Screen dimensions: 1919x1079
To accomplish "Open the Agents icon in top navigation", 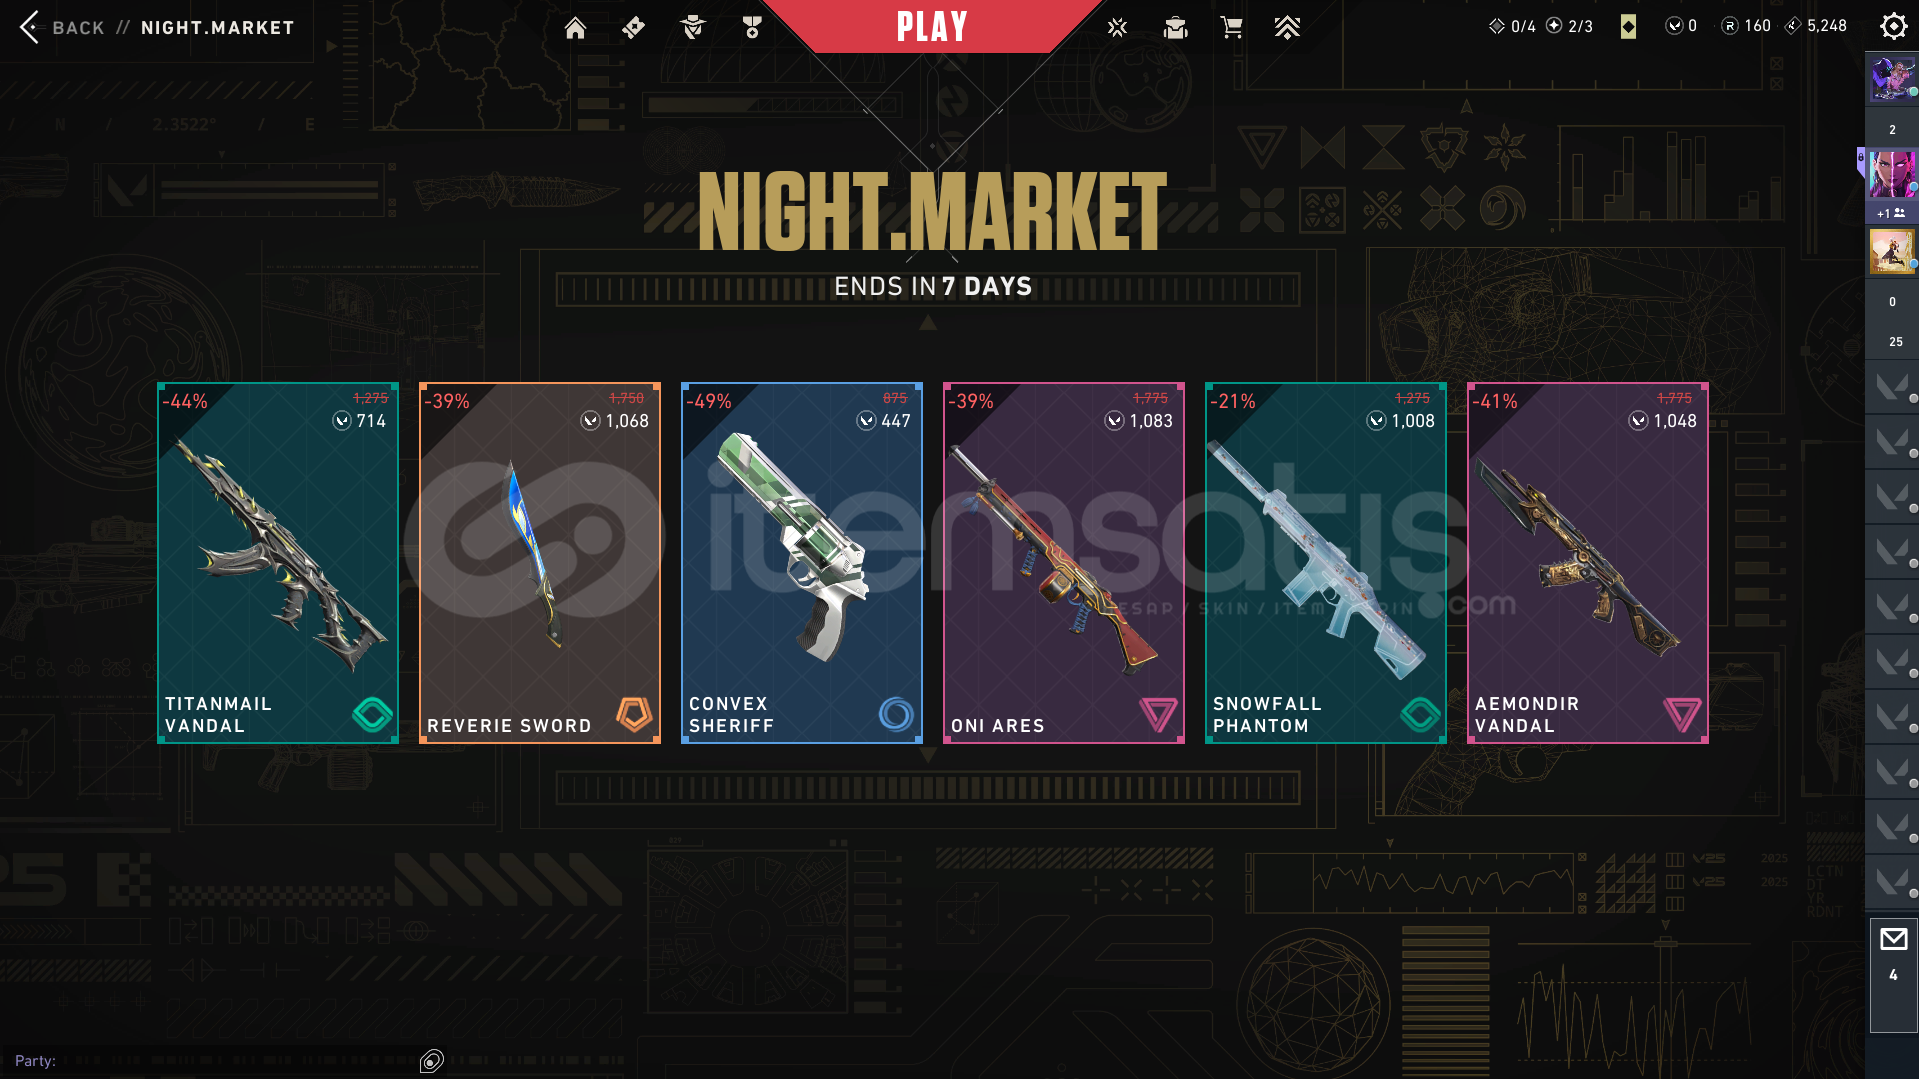I will coord(692,27).
